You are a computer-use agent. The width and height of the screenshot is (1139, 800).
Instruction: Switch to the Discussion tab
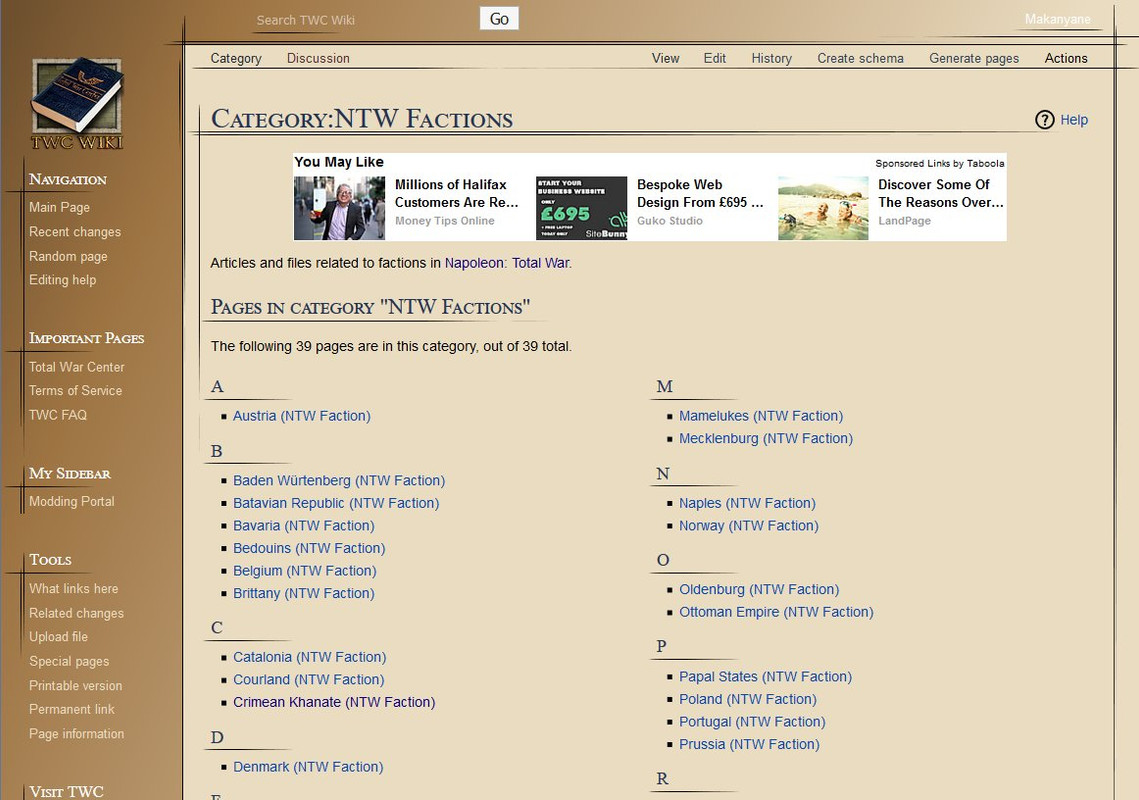click(x=318, y=58)
